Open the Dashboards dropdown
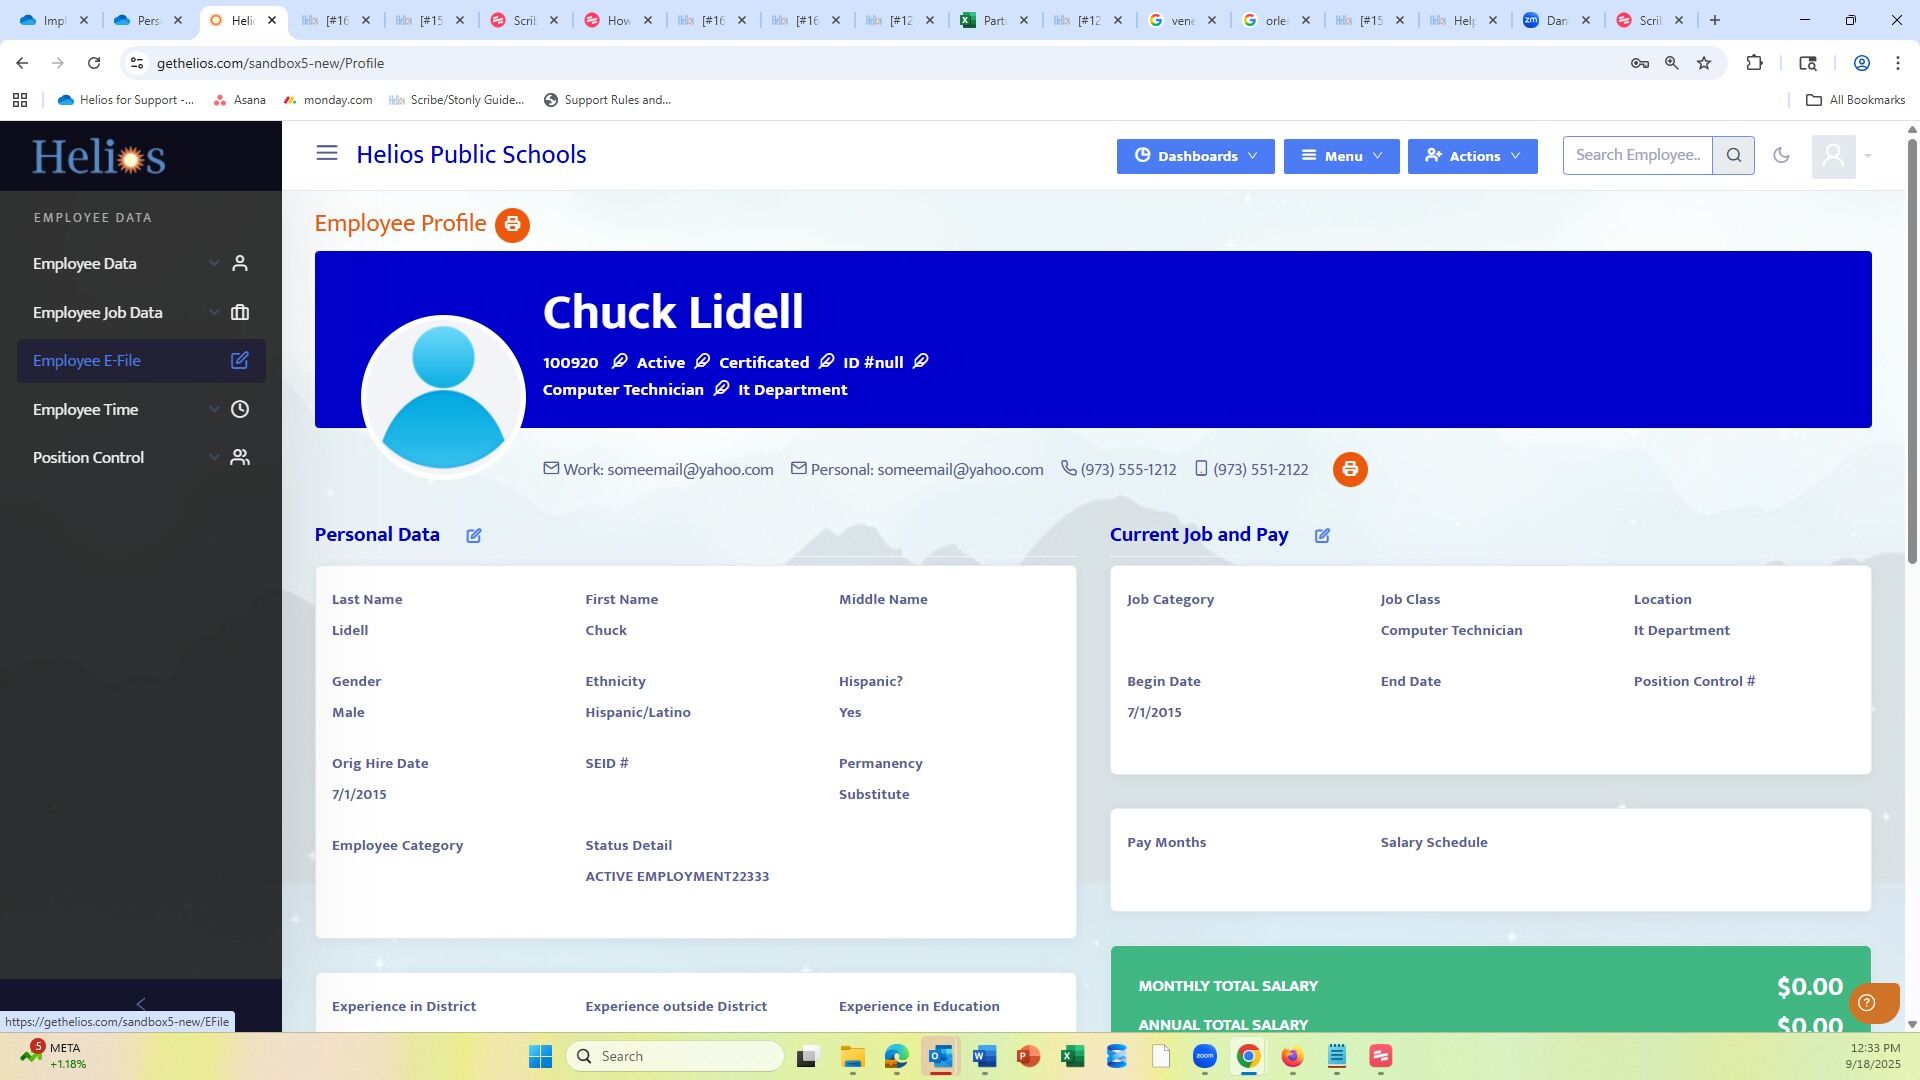The width and height of the screenshot is (1920, 1080). coord(1195,156)
